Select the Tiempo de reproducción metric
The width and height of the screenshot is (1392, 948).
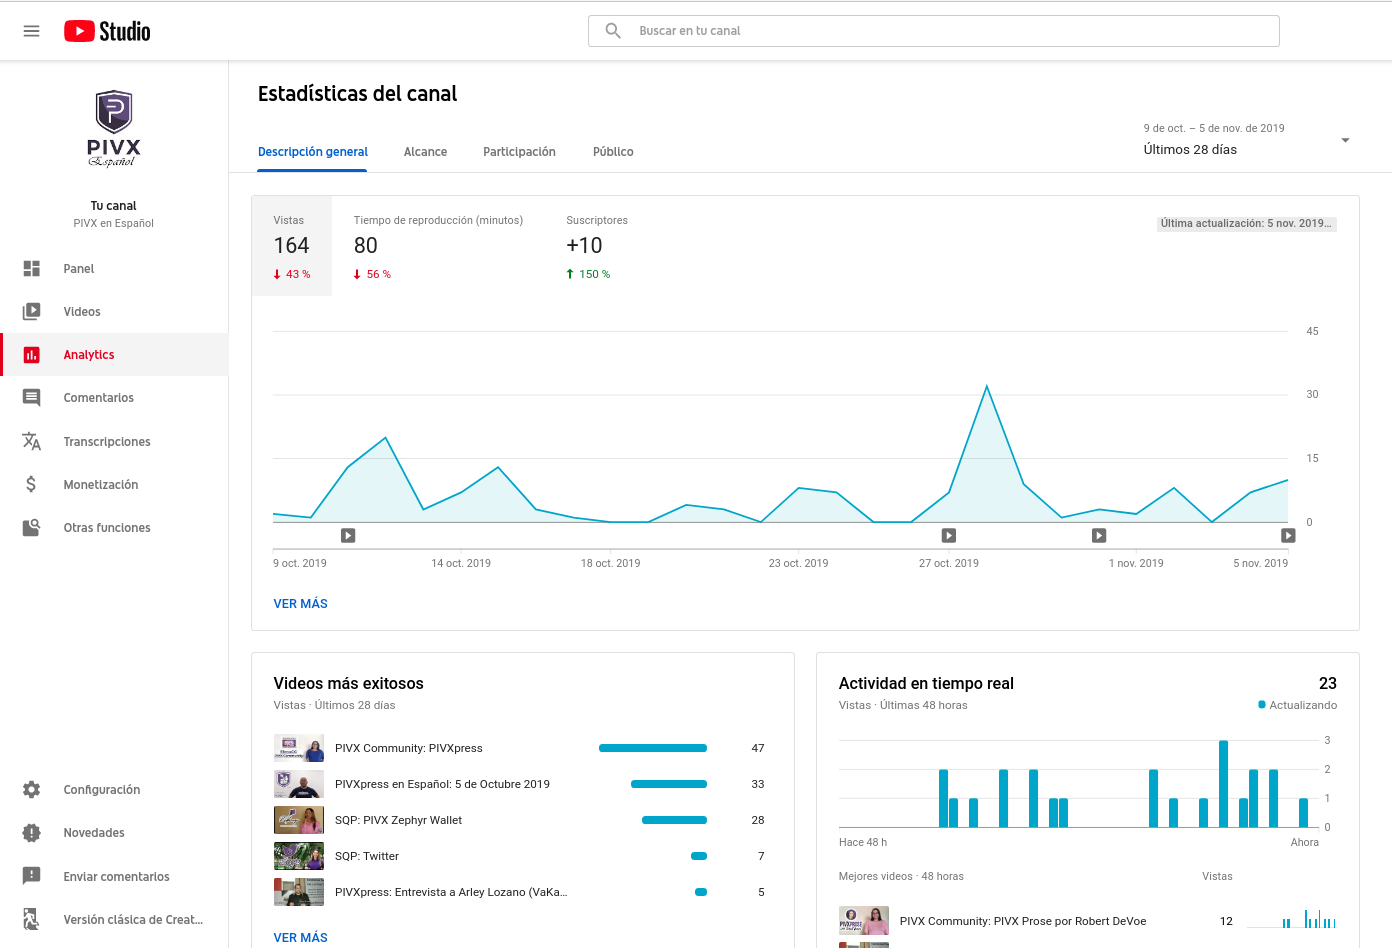click(438, 246)
